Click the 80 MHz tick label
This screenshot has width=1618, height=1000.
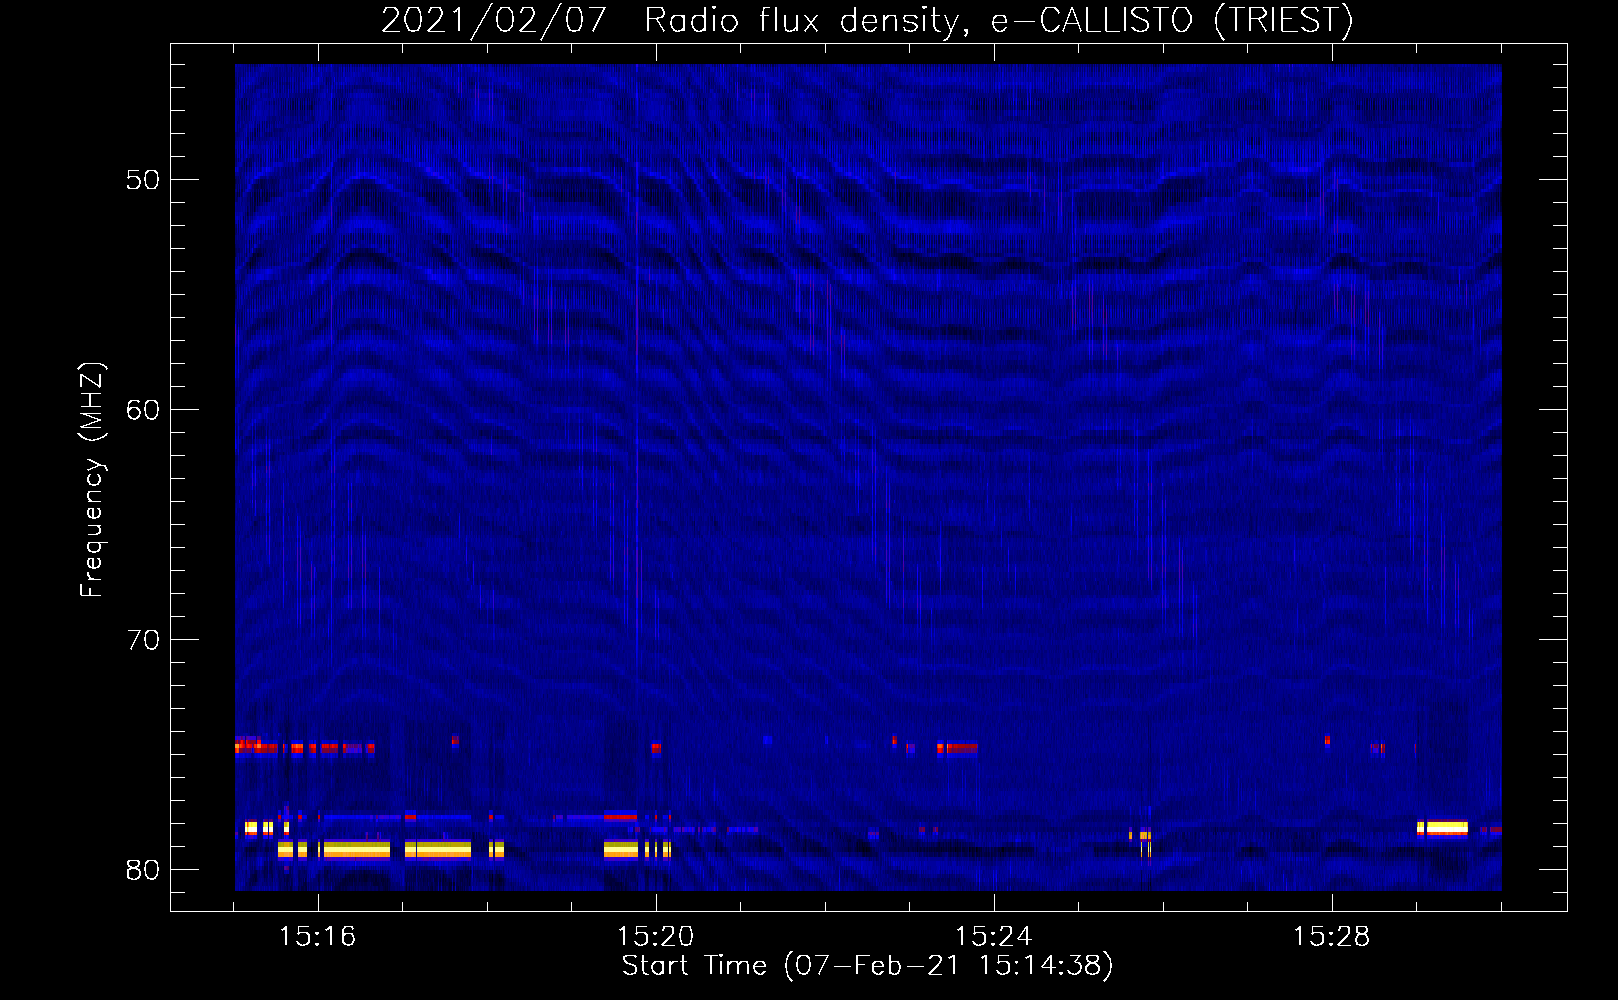143,870
